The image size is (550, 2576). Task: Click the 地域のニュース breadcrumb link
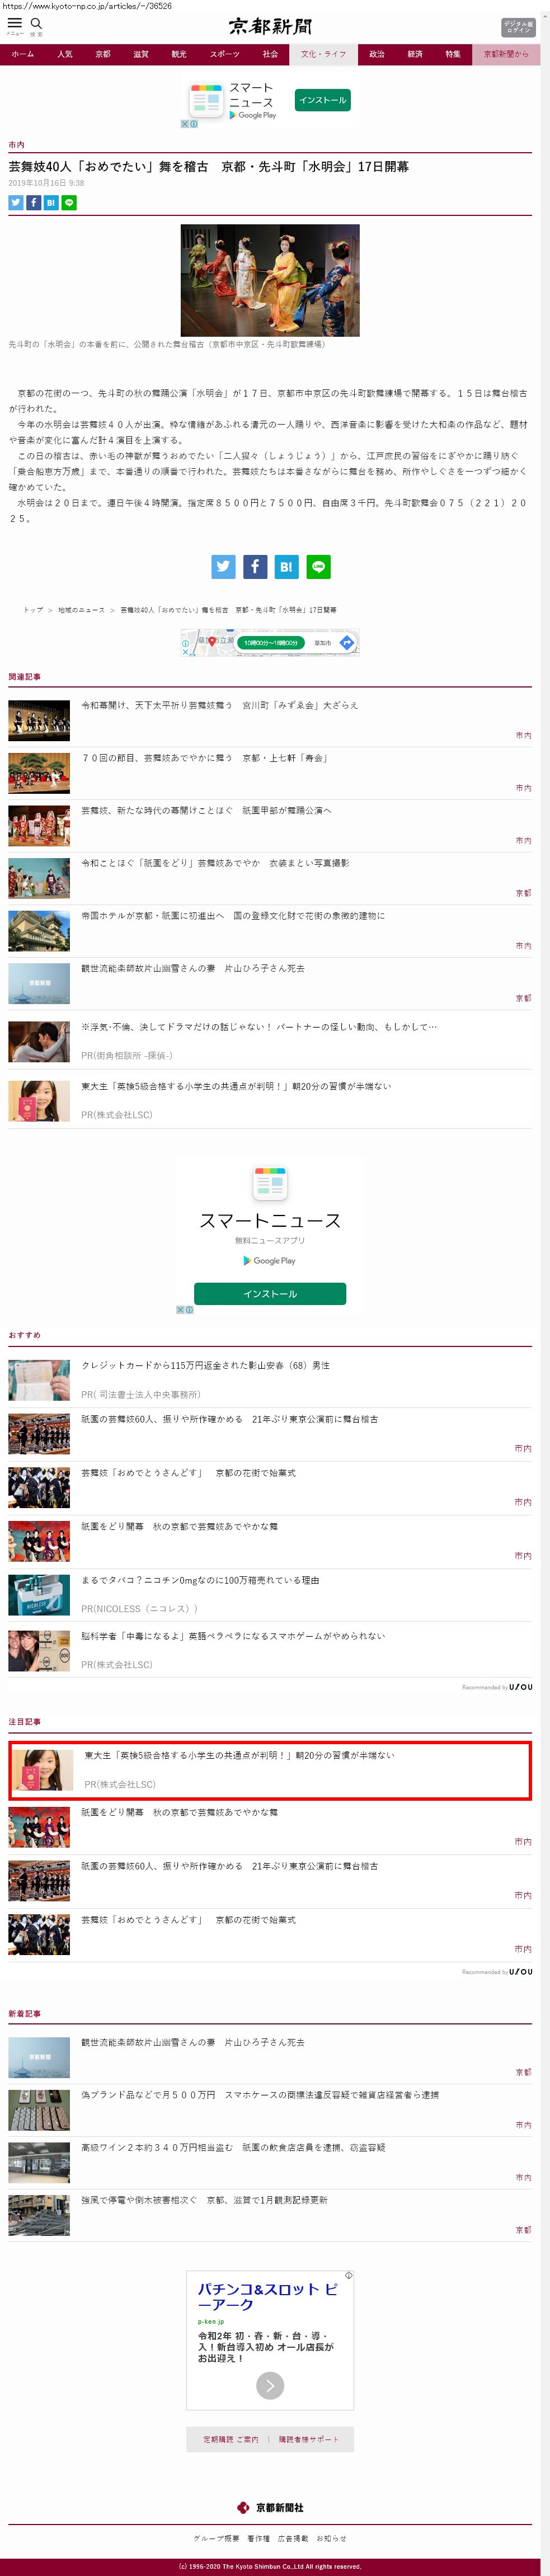click(81, 609)
